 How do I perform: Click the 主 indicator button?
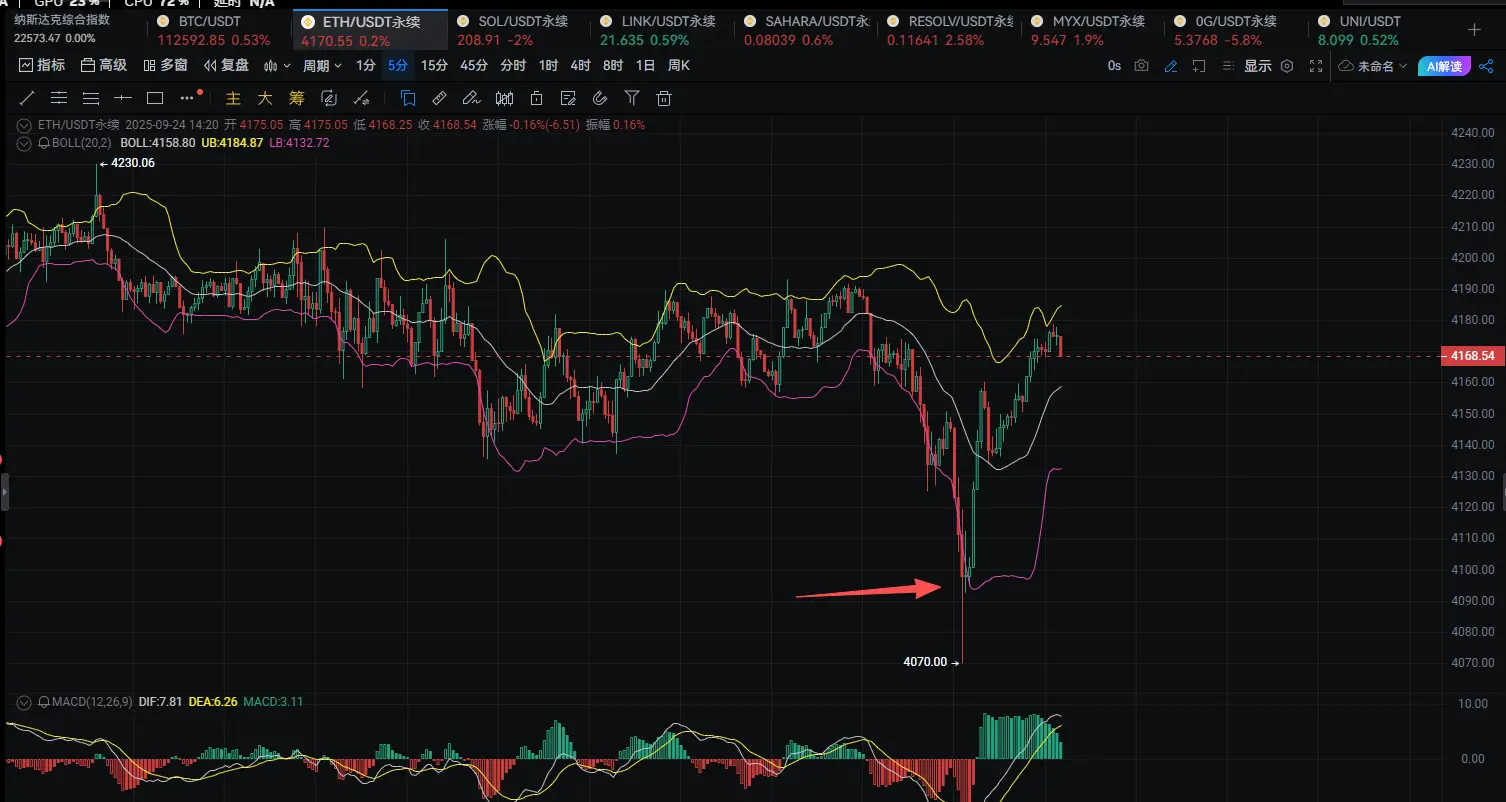[x=233, y=98]
